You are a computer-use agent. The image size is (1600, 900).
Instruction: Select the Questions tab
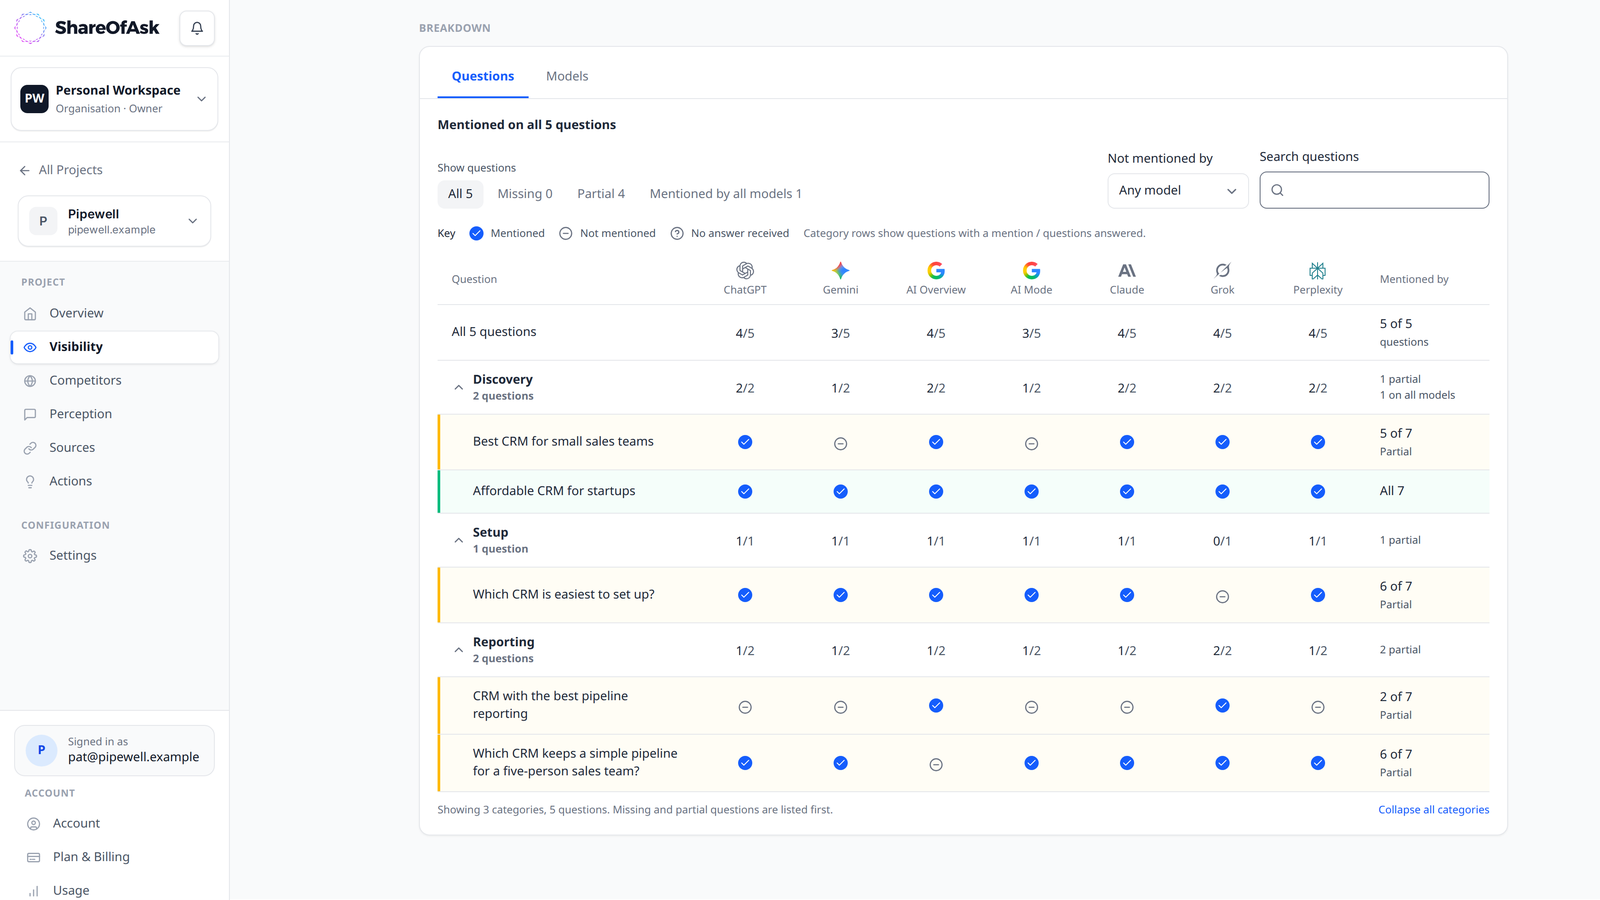click(483, 76)
